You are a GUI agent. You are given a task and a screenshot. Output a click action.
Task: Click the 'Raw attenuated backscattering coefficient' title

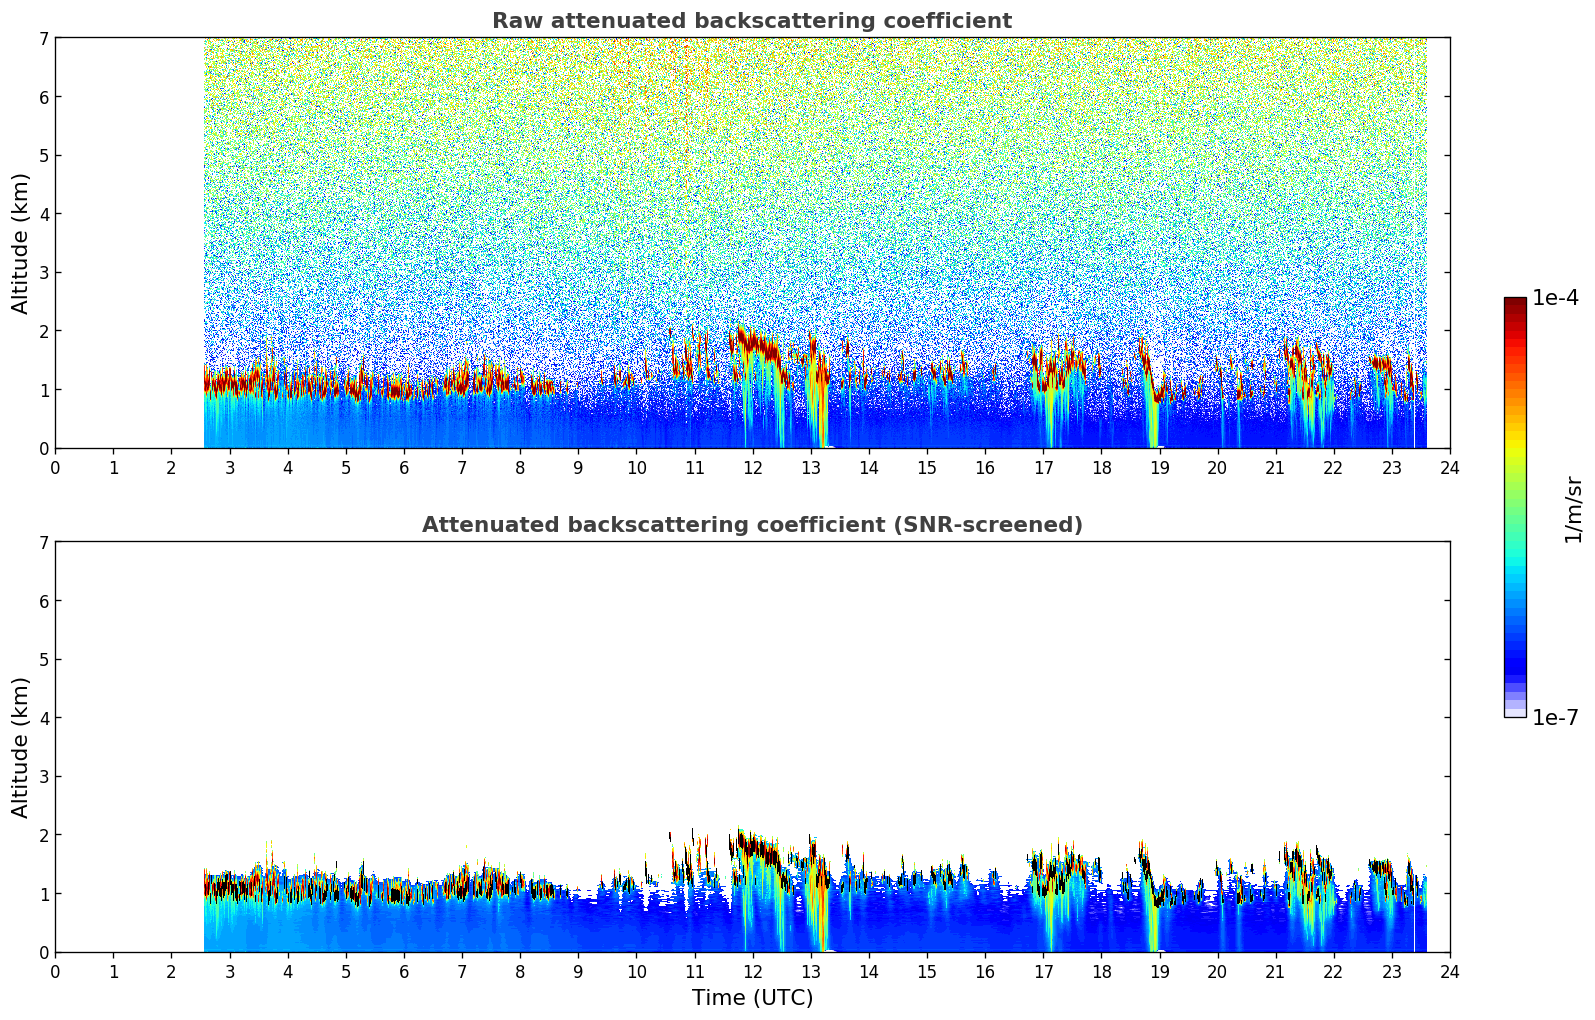pyautogui.click(x=751, y=21)
